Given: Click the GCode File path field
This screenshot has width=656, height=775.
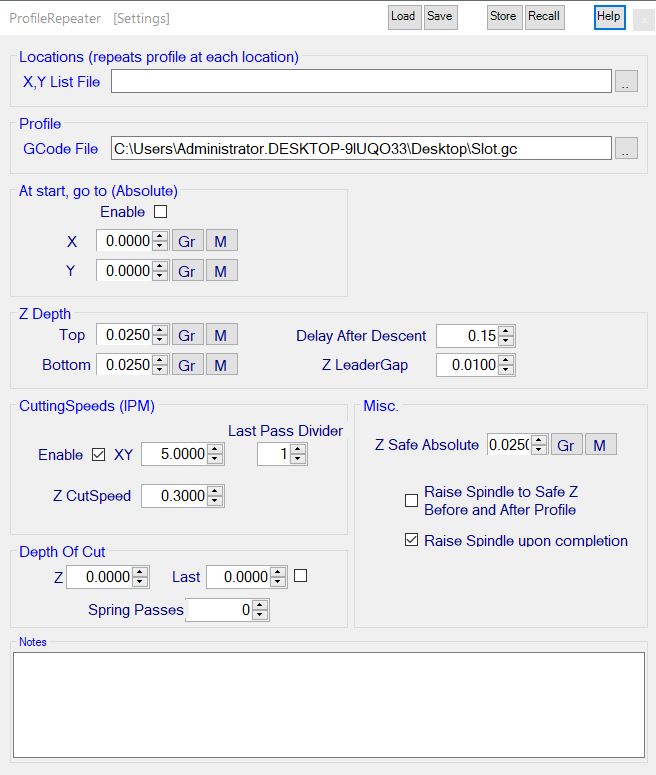Looking at the screenshot, I should 360,149.
